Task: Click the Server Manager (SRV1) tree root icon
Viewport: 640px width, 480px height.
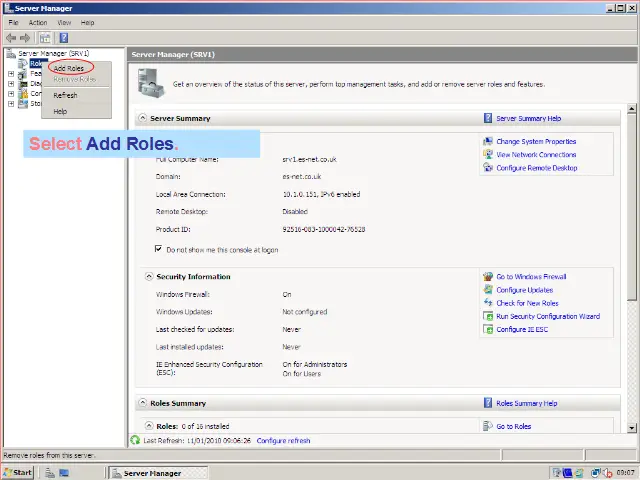Action: click(11, 53)
